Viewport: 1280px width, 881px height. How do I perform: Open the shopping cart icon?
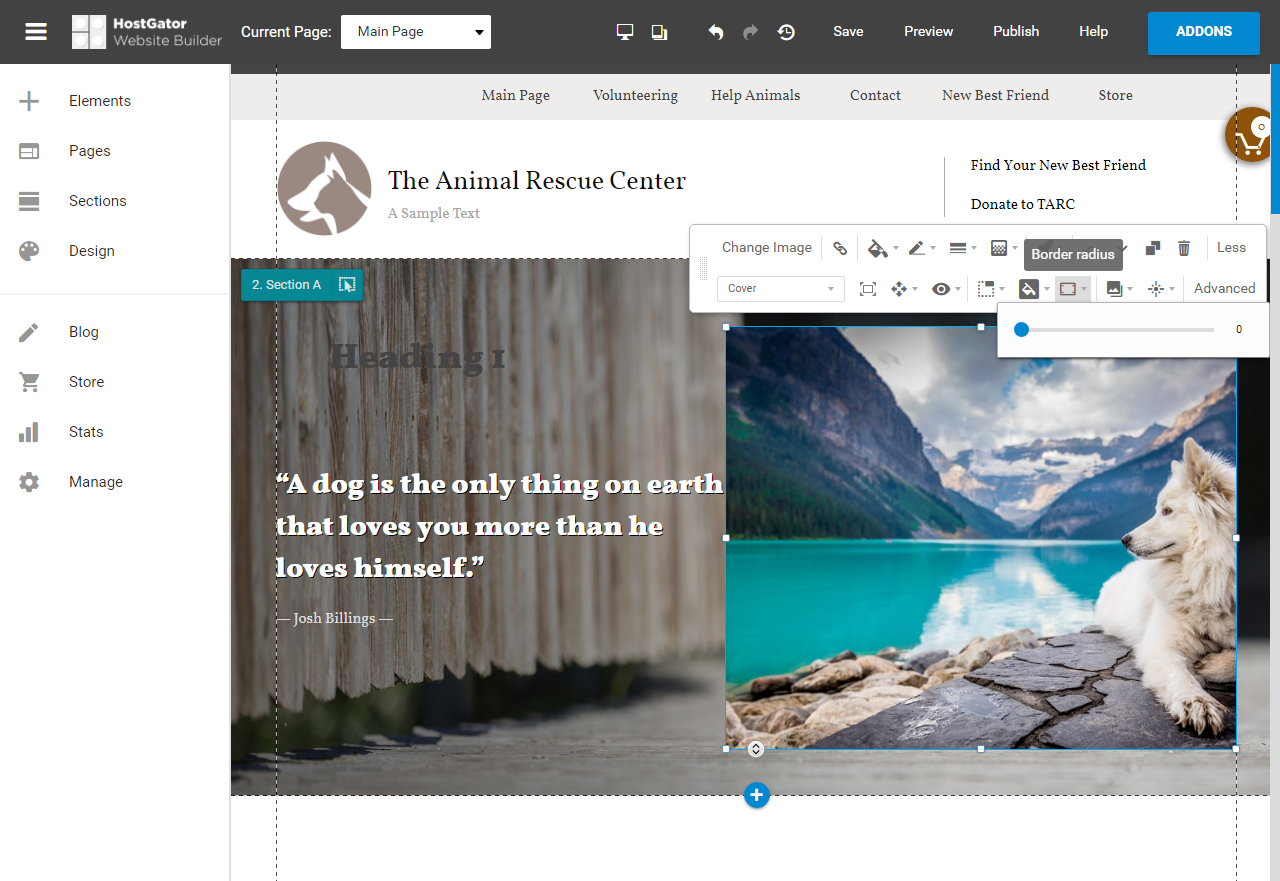[1252, 134]
